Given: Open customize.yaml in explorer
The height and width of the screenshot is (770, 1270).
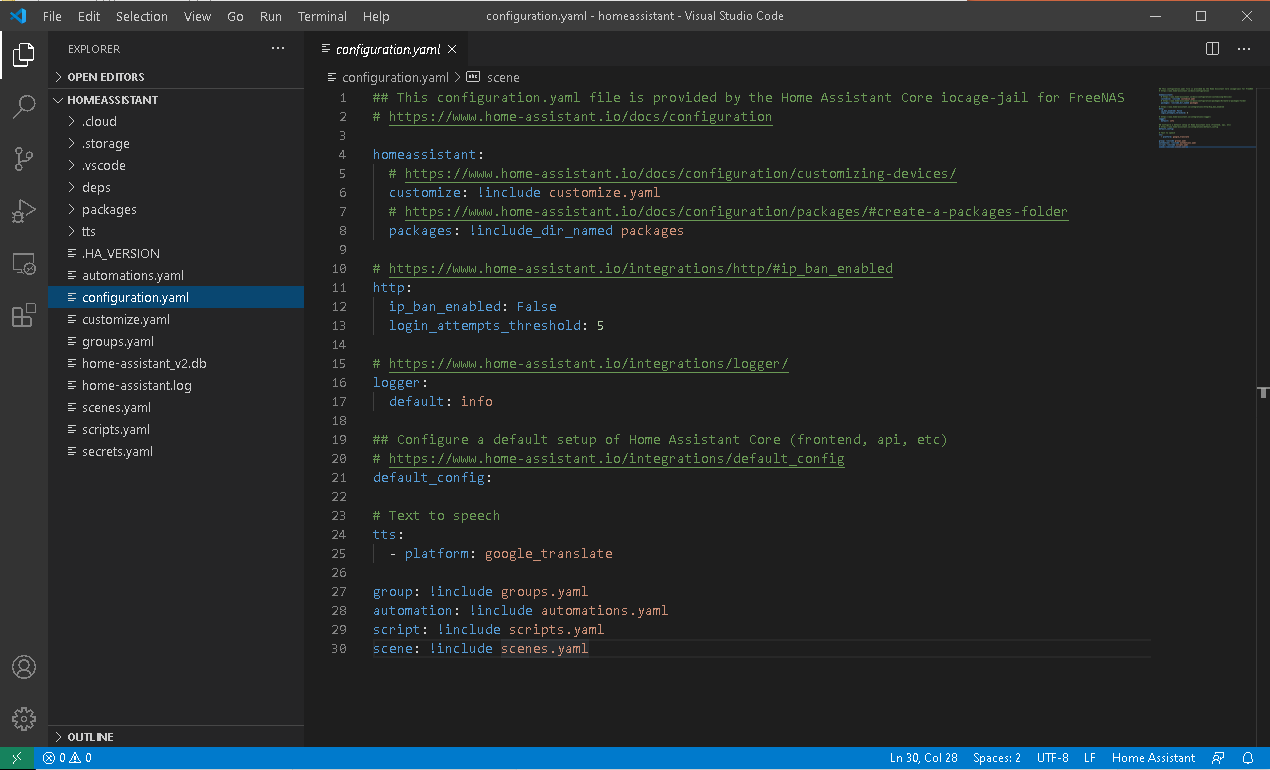Looking at the screenshot, I should tap(176, 319).
